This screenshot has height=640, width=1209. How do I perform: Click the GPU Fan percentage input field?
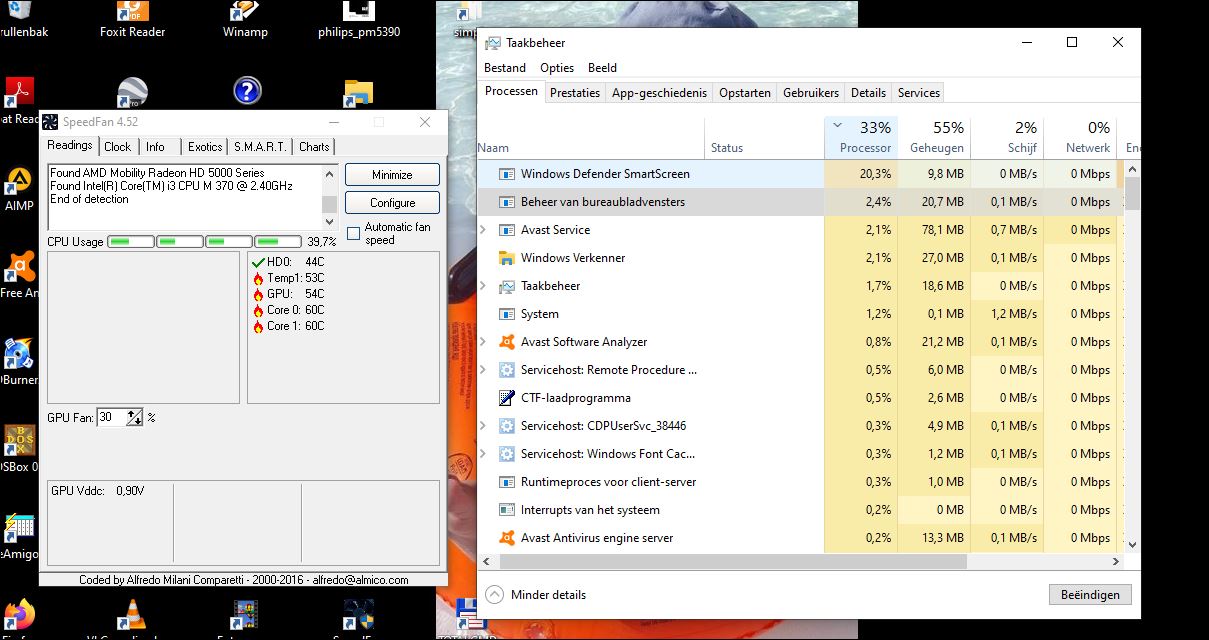(111, 417)
